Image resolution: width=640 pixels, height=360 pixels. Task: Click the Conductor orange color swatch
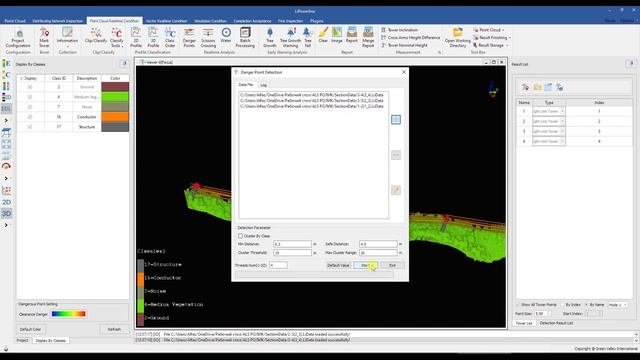[115, 117]
